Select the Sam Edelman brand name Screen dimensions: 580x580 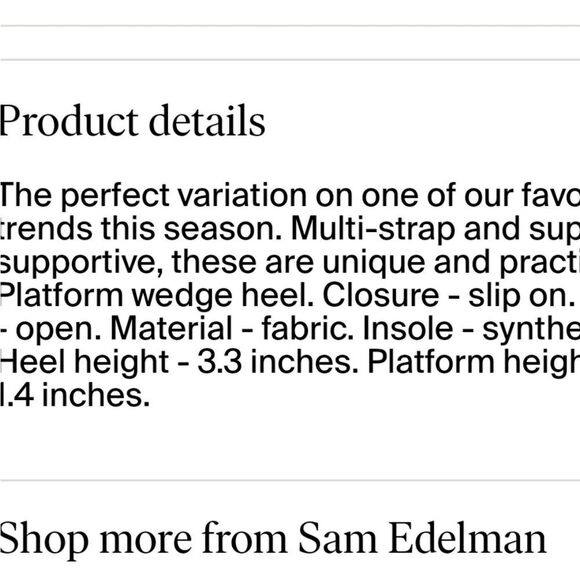(x=422, y=538)
